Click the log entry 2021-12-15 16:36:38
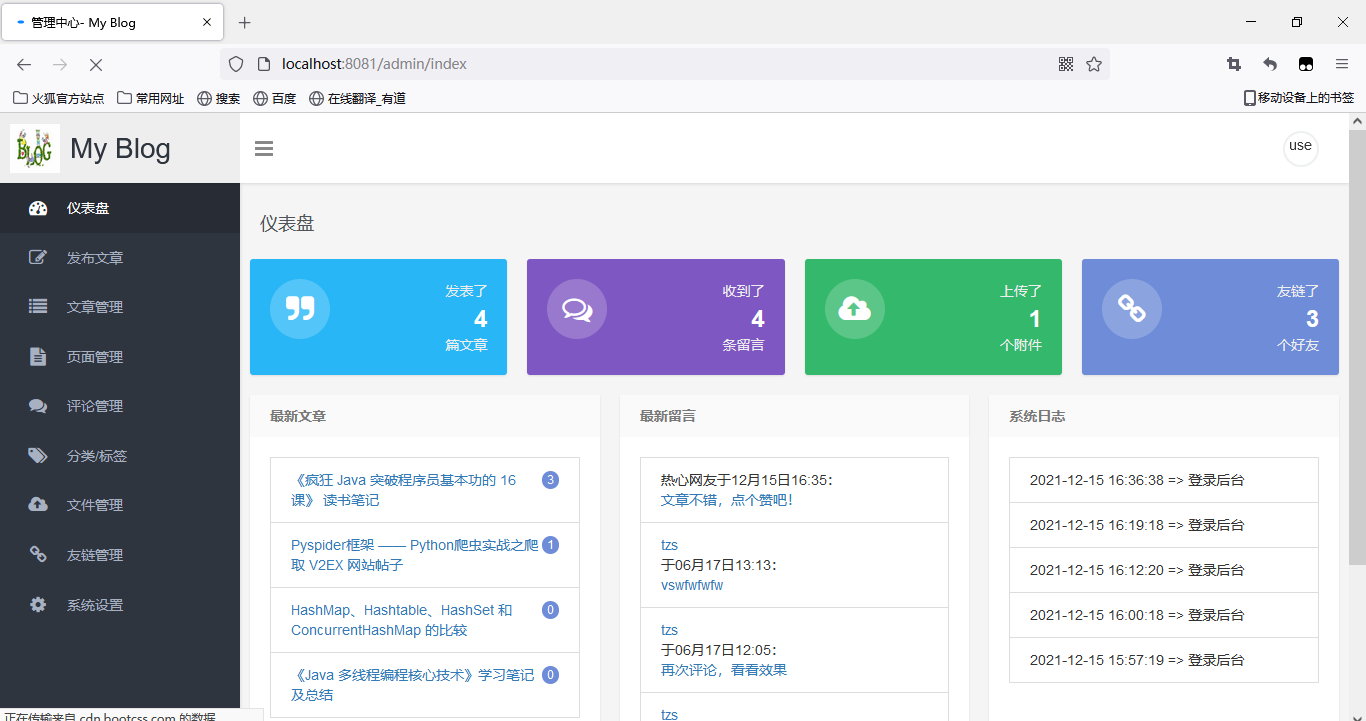This screenshot has height=721, width=1366. [1164, 480]
